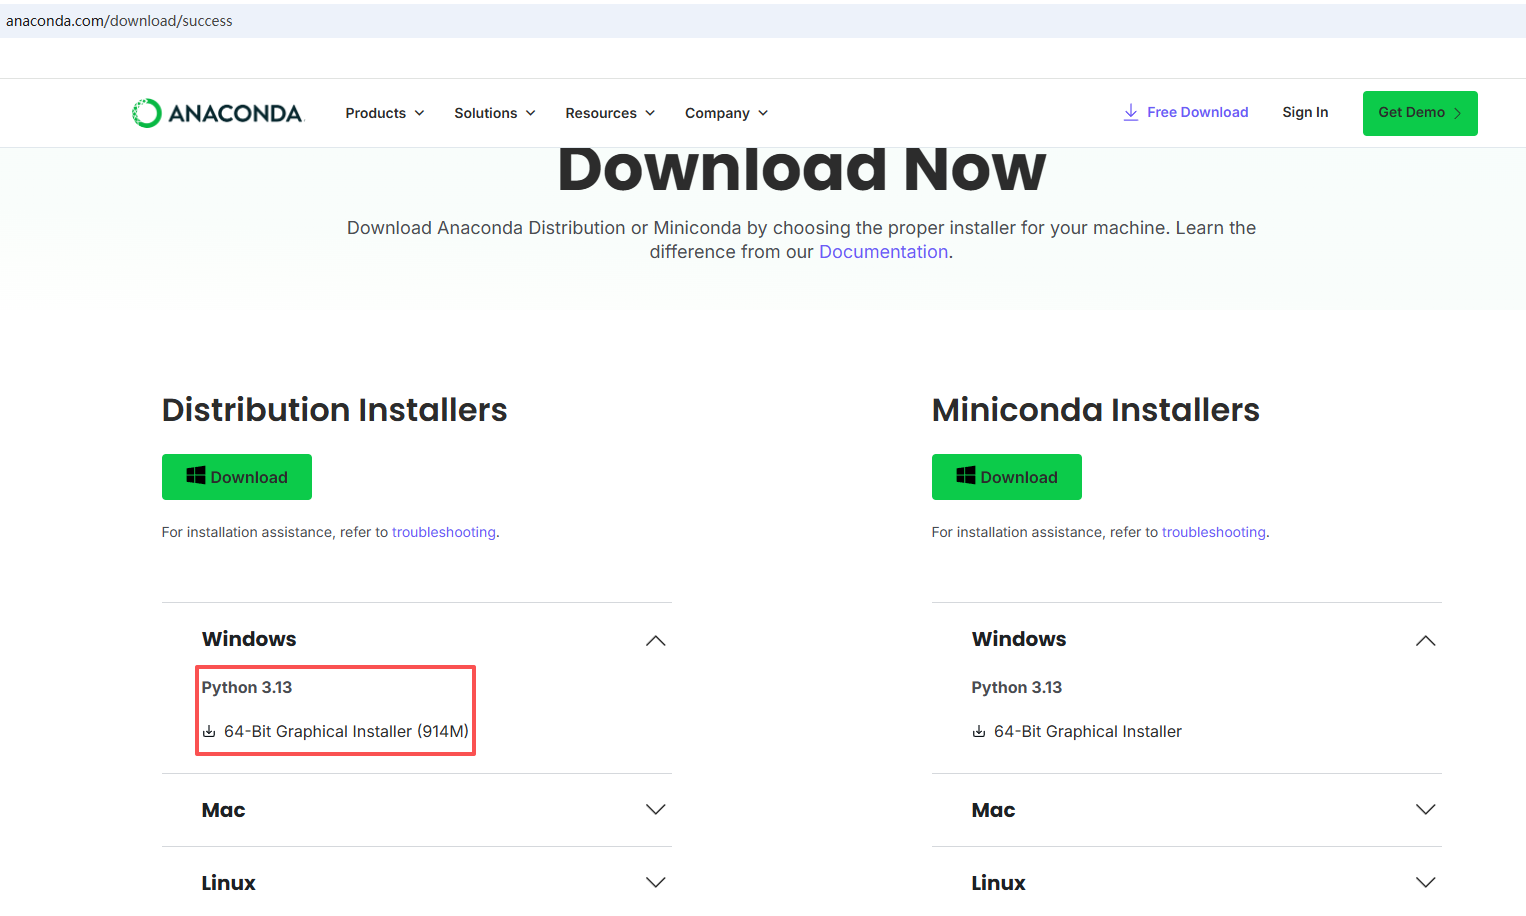Open the Documentation link

coord(883,252)
